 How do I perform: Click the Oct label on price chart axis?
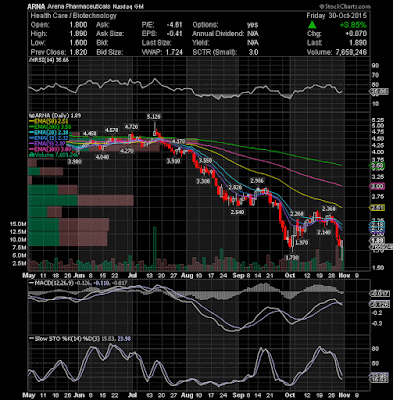(x=290, y=276)
